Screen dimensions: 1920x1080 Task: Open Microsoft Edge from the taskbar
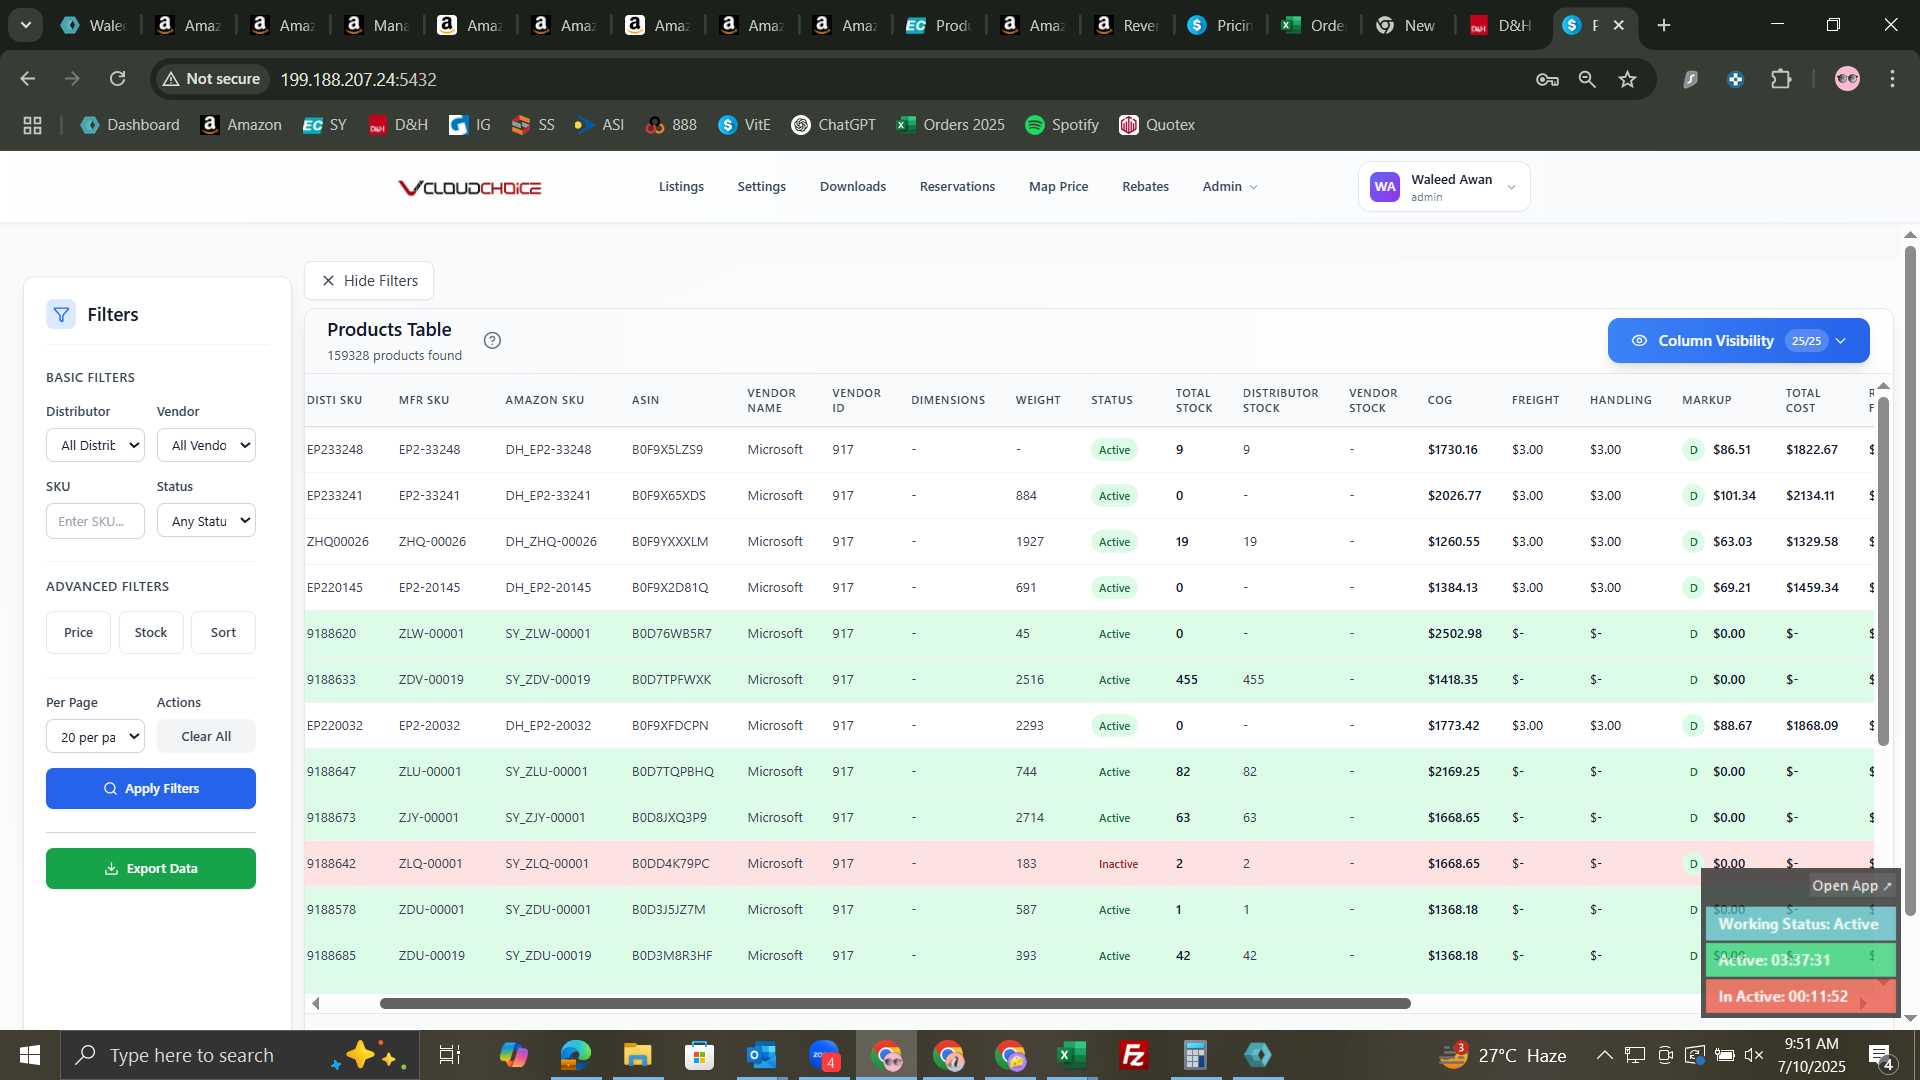(575, 1055)
